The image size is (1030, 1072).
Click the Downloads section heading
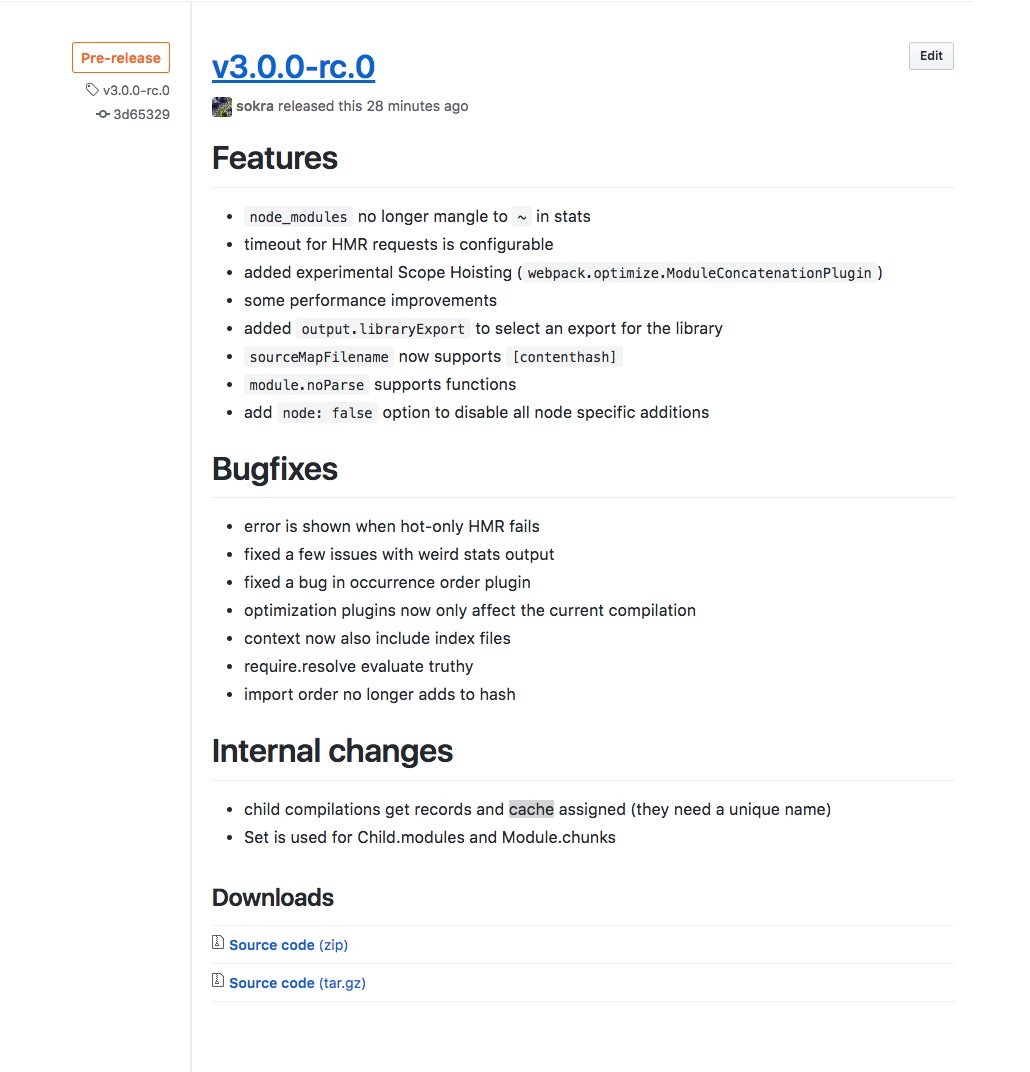[x=273, y=898]
